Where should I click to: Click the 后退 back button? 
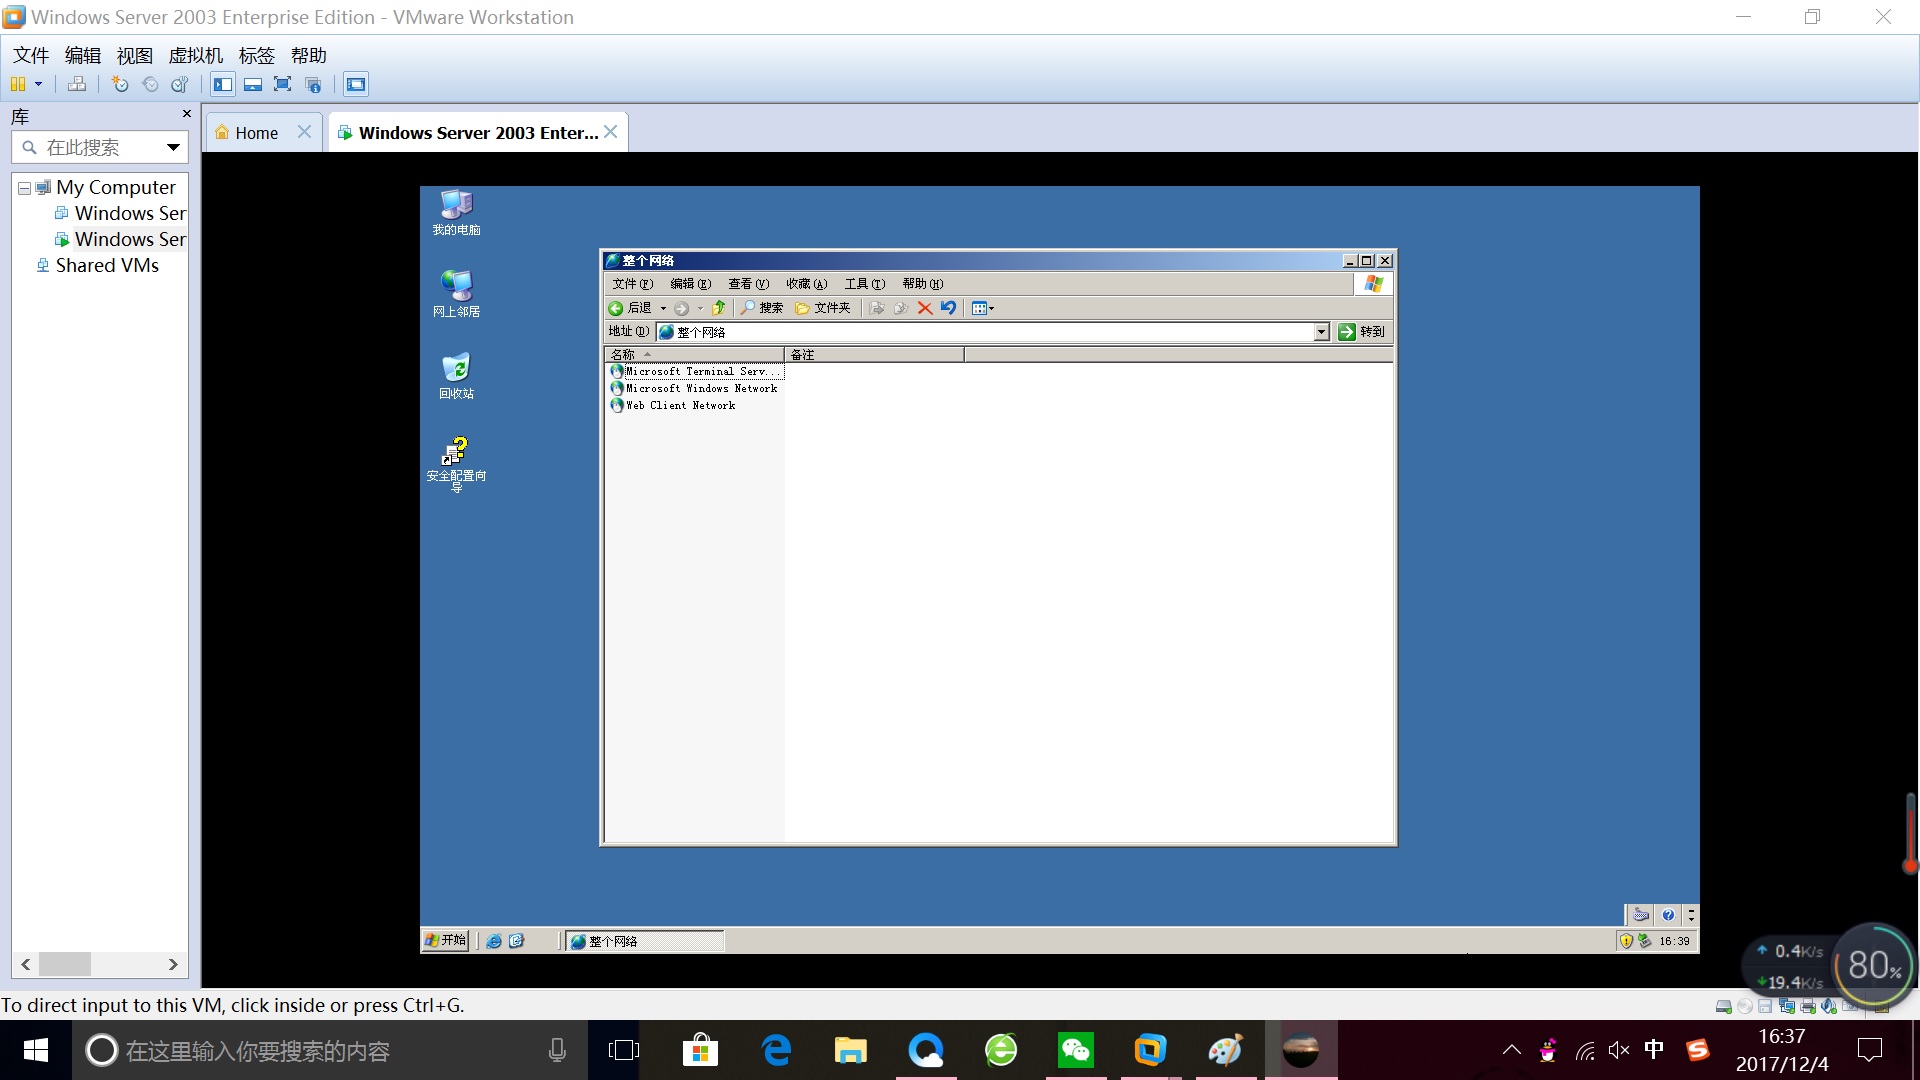[x=630, y=308]
